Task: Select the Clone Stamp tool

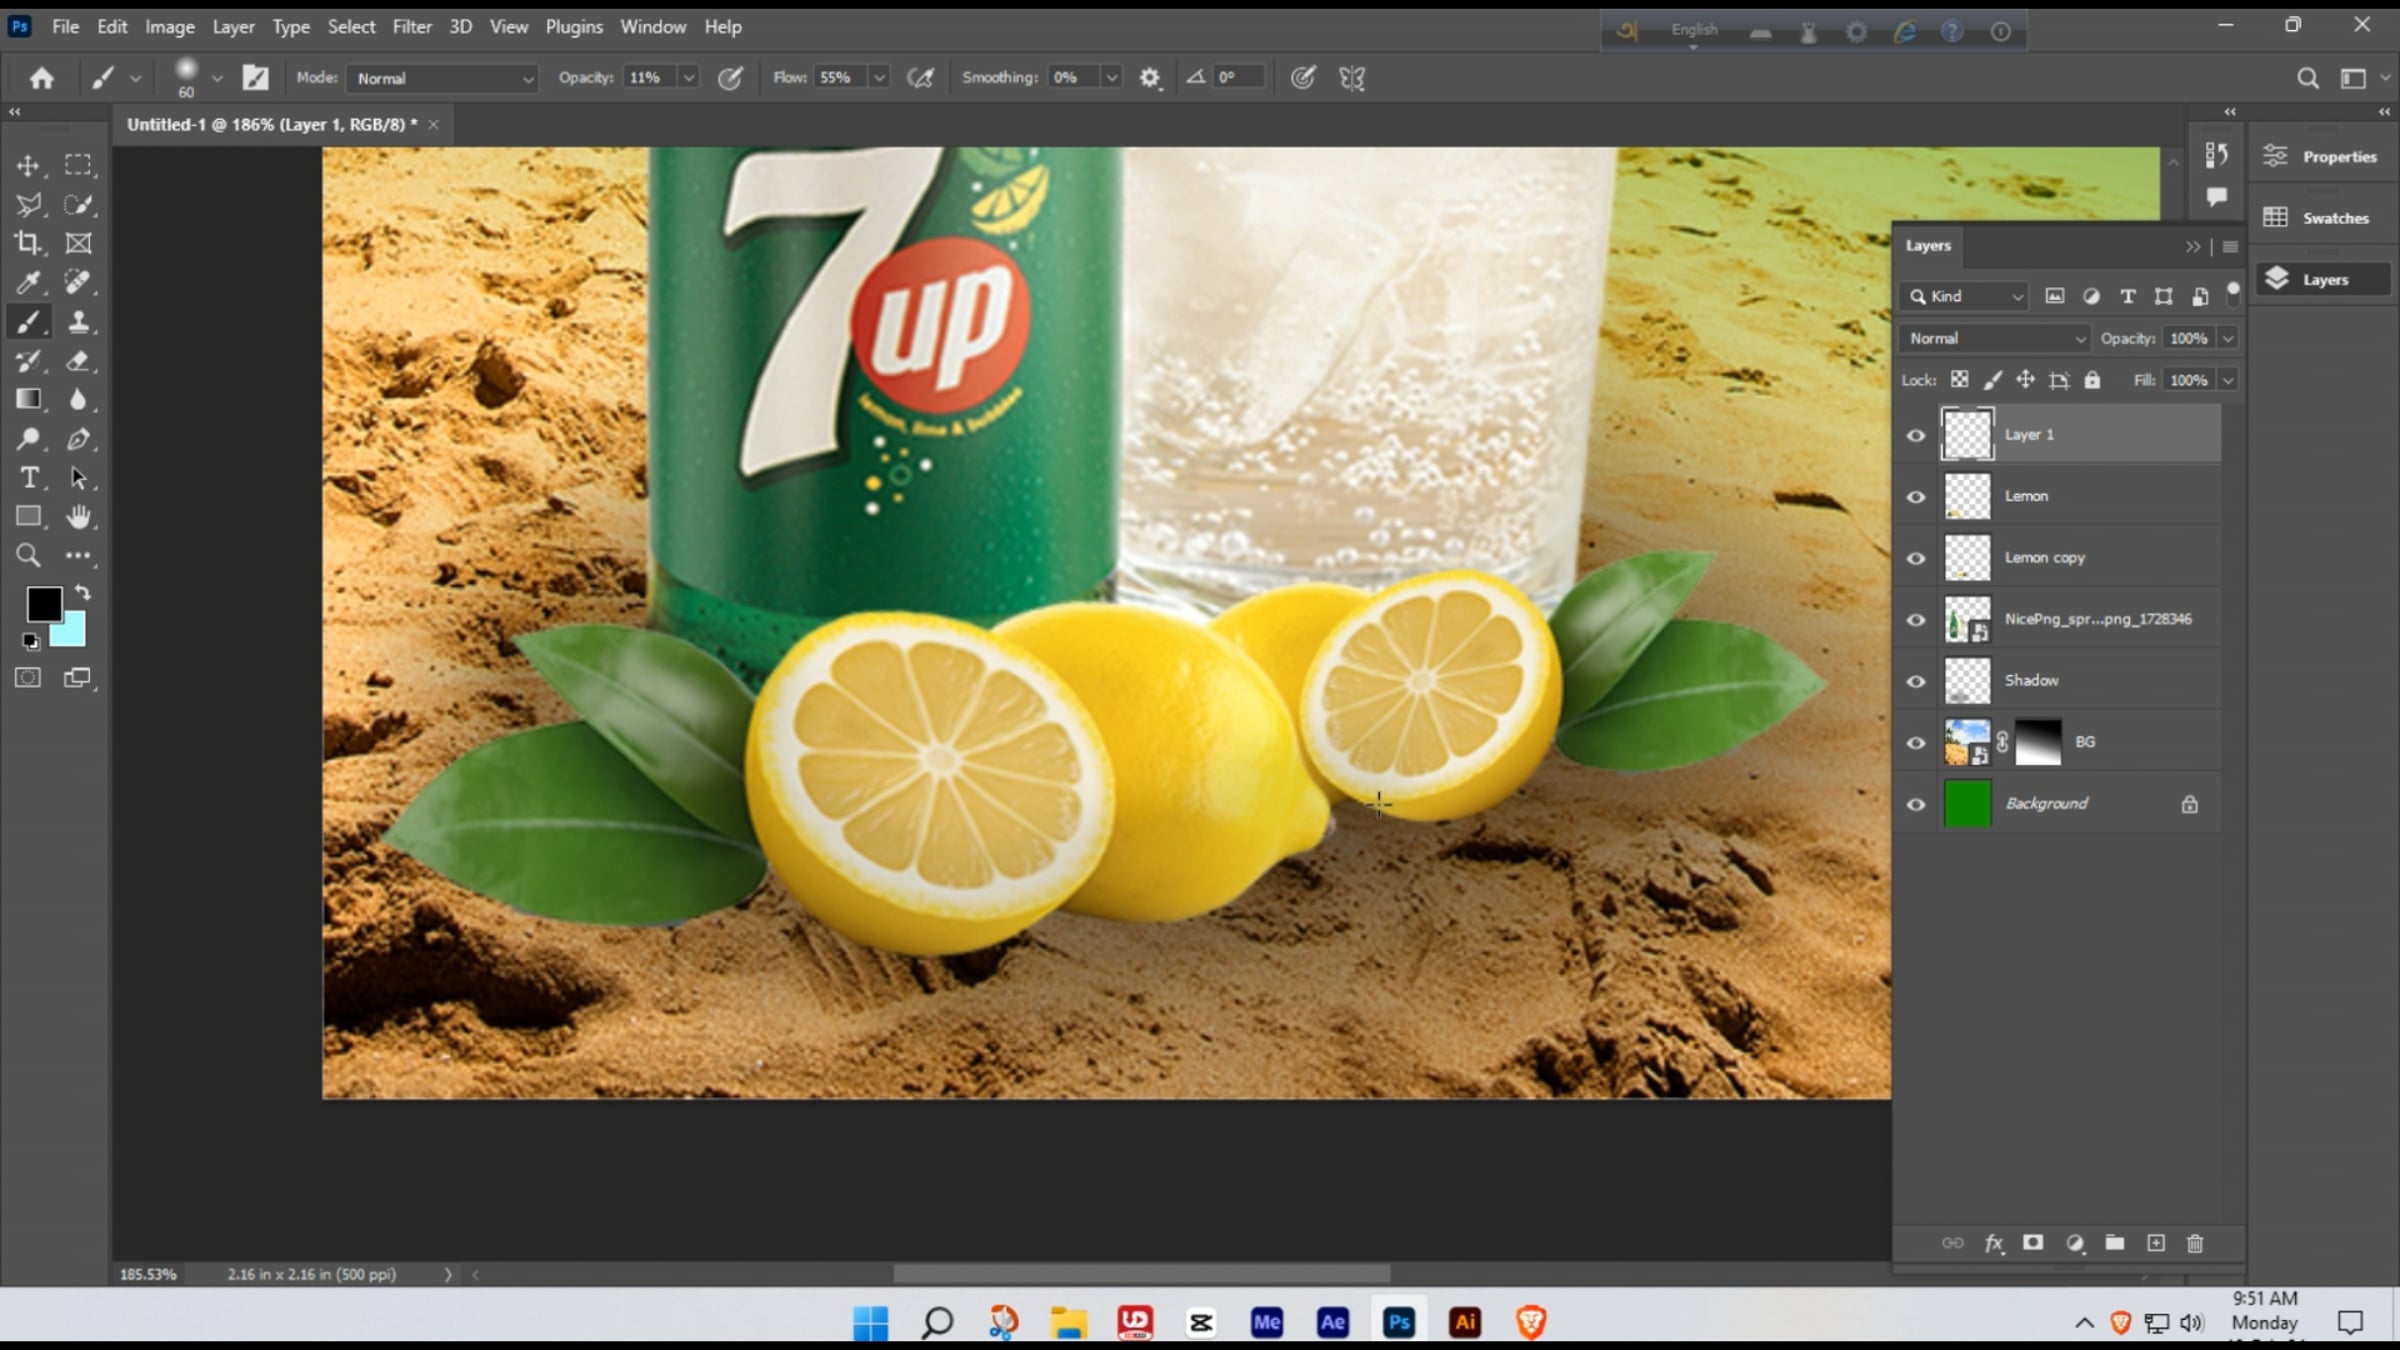Action: pos(78,322)
